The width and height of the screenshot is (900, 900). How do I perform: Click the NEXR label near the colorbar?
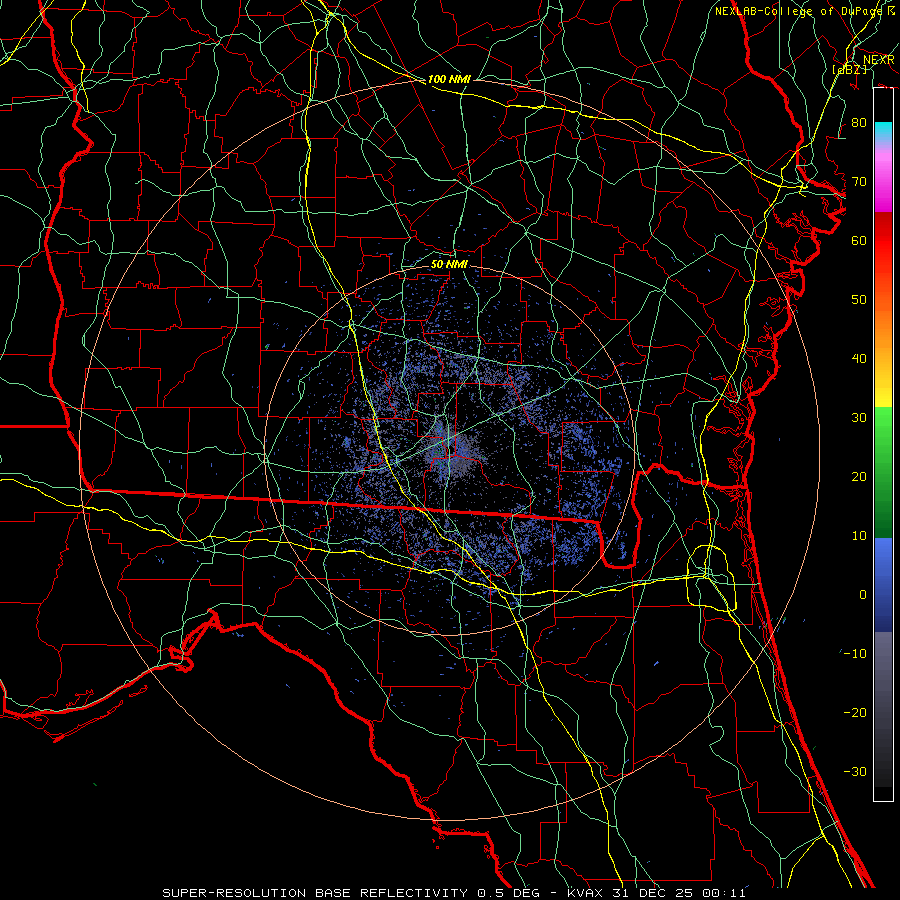(878, 60)
